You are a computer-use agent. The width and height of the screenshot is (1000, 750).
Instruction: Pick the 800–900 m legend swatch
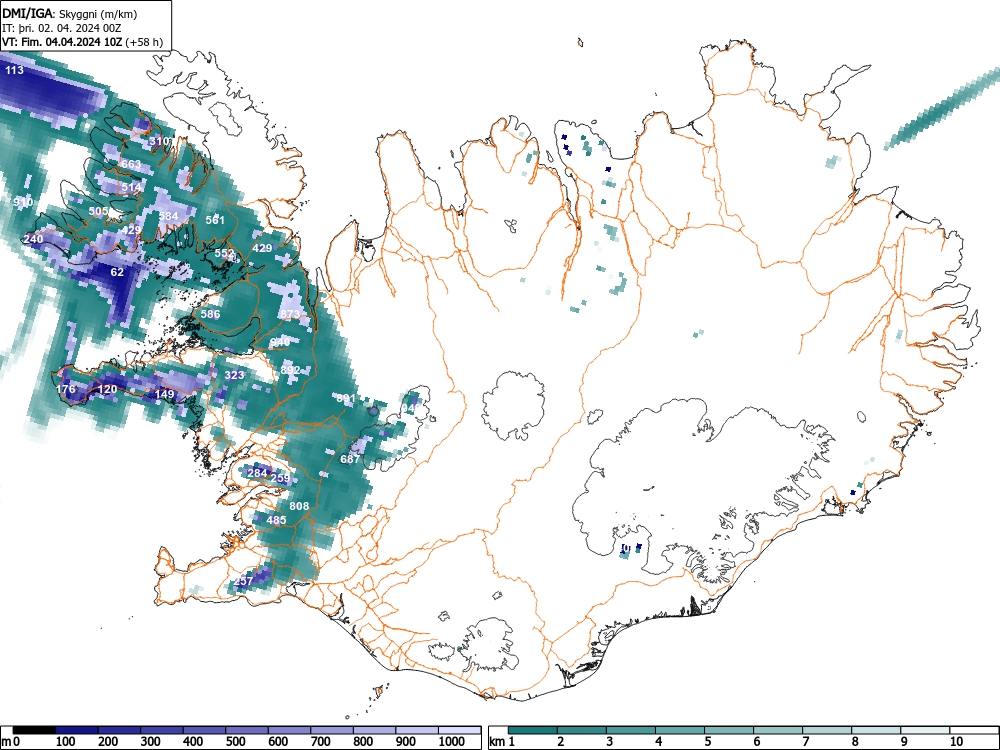coord(374,730)
